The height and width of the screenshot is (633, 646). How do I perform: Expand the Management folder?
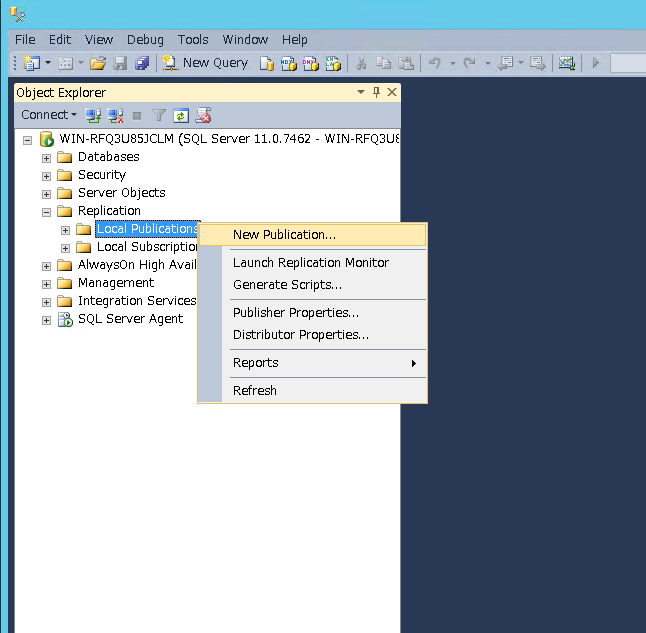point(46,284)
